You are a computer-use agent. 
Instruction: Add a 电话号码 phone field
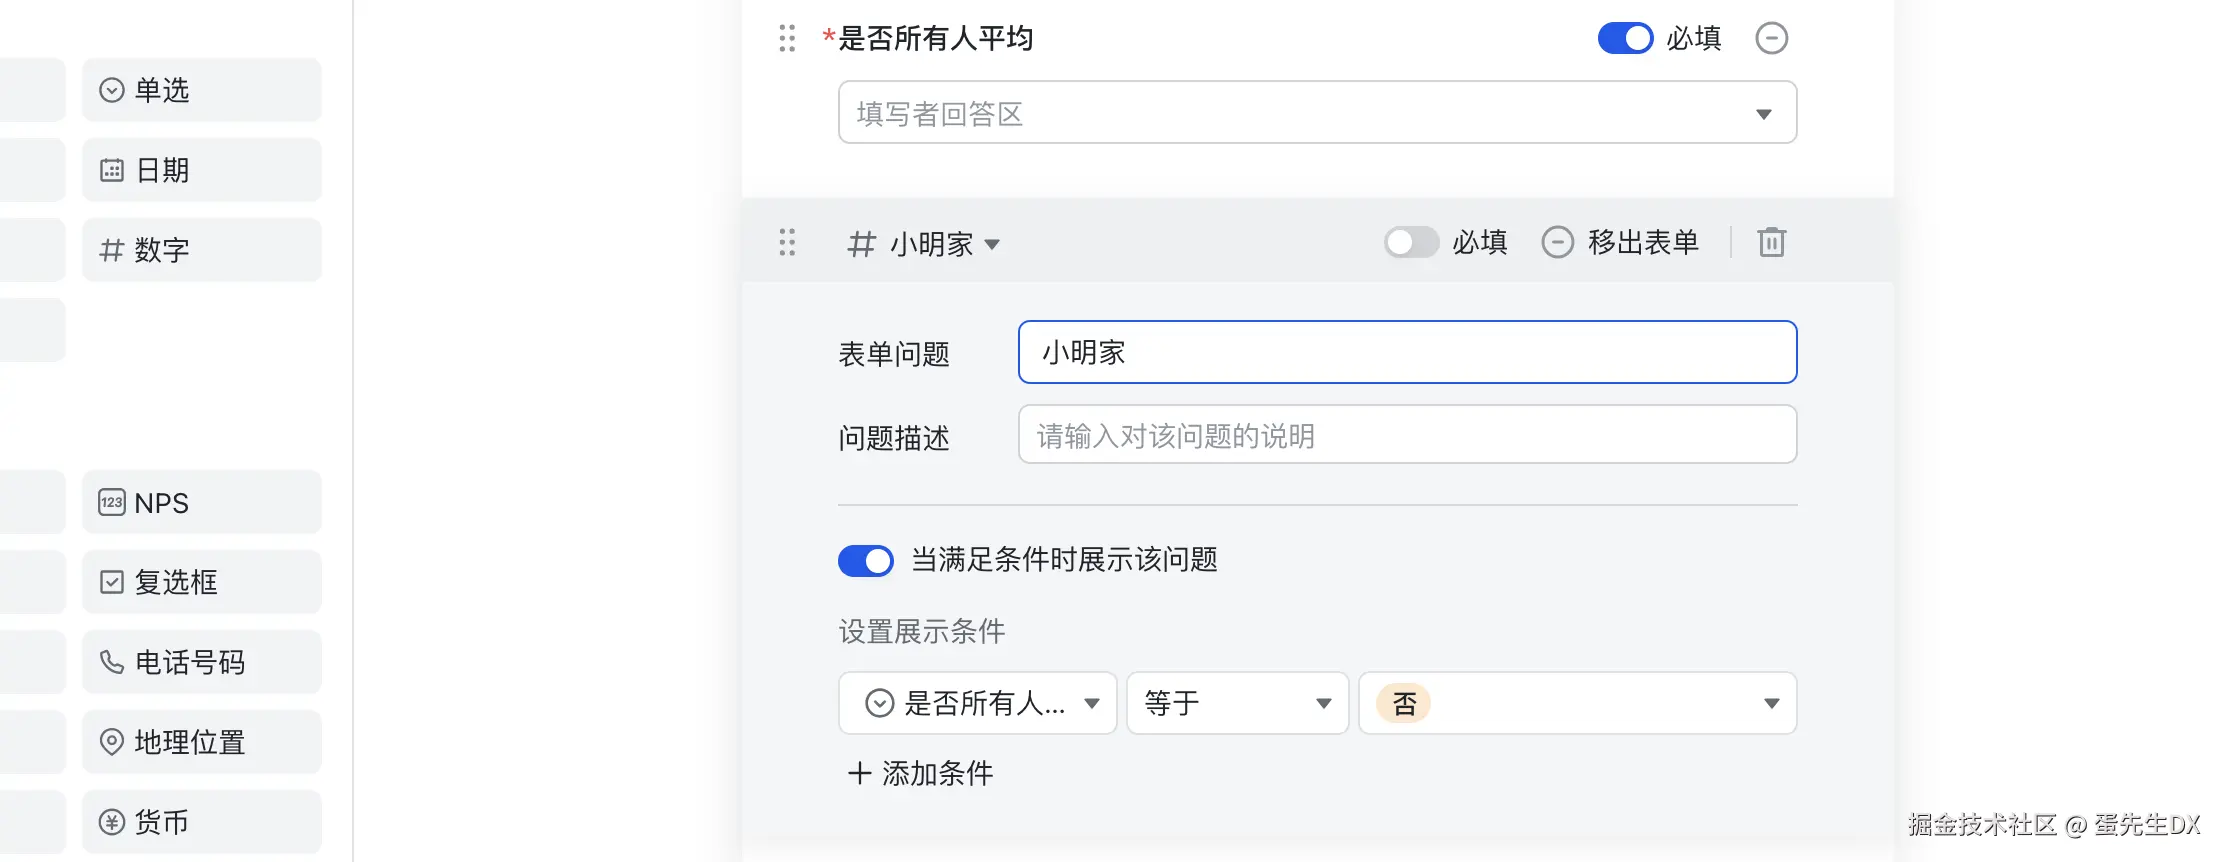tap(202, 662)
